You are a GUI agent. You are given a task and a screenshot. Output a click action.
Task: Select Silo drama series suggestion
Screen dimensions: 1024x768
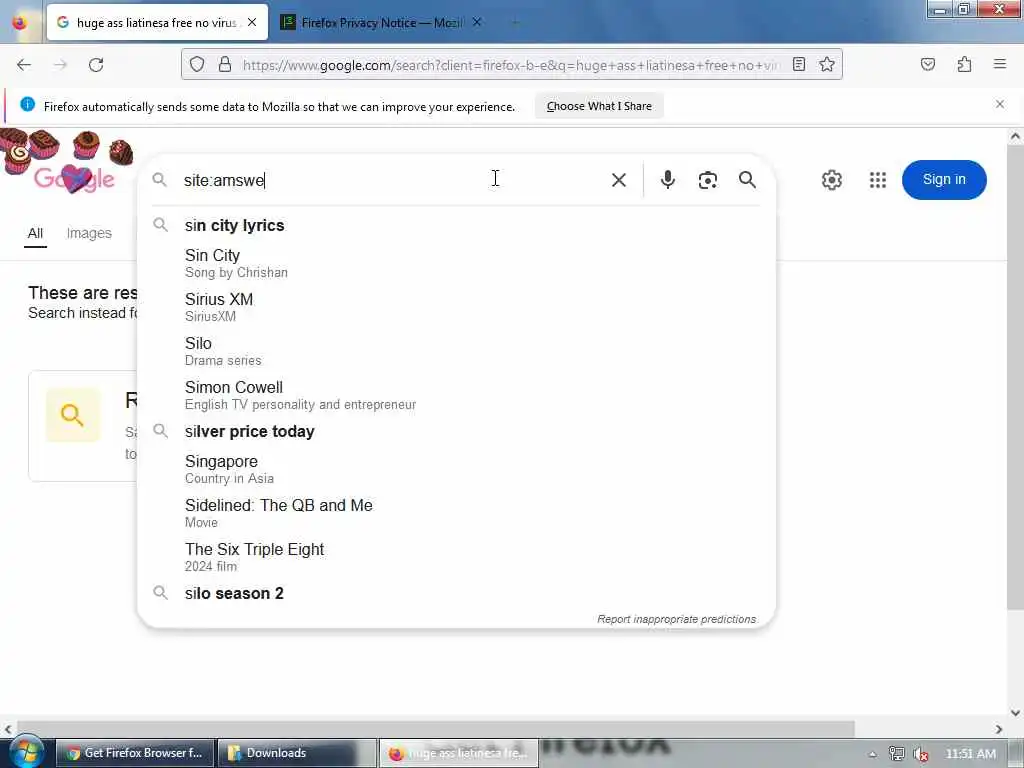click(456, 351)
